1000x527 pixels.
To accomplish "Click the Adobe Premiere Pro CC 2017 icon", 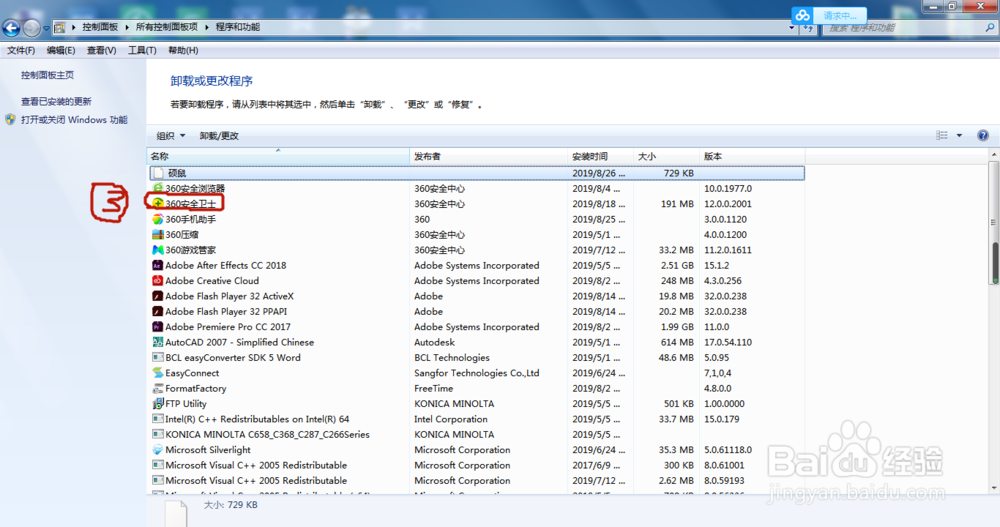I will (x=158, y=327).
